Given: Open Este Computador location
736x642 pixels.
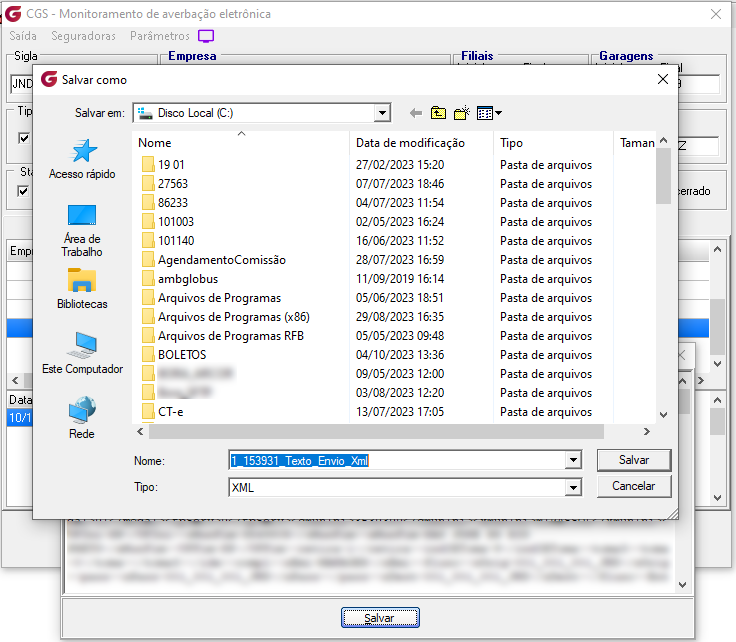Looking at the screenshot, I should [82, 353].
